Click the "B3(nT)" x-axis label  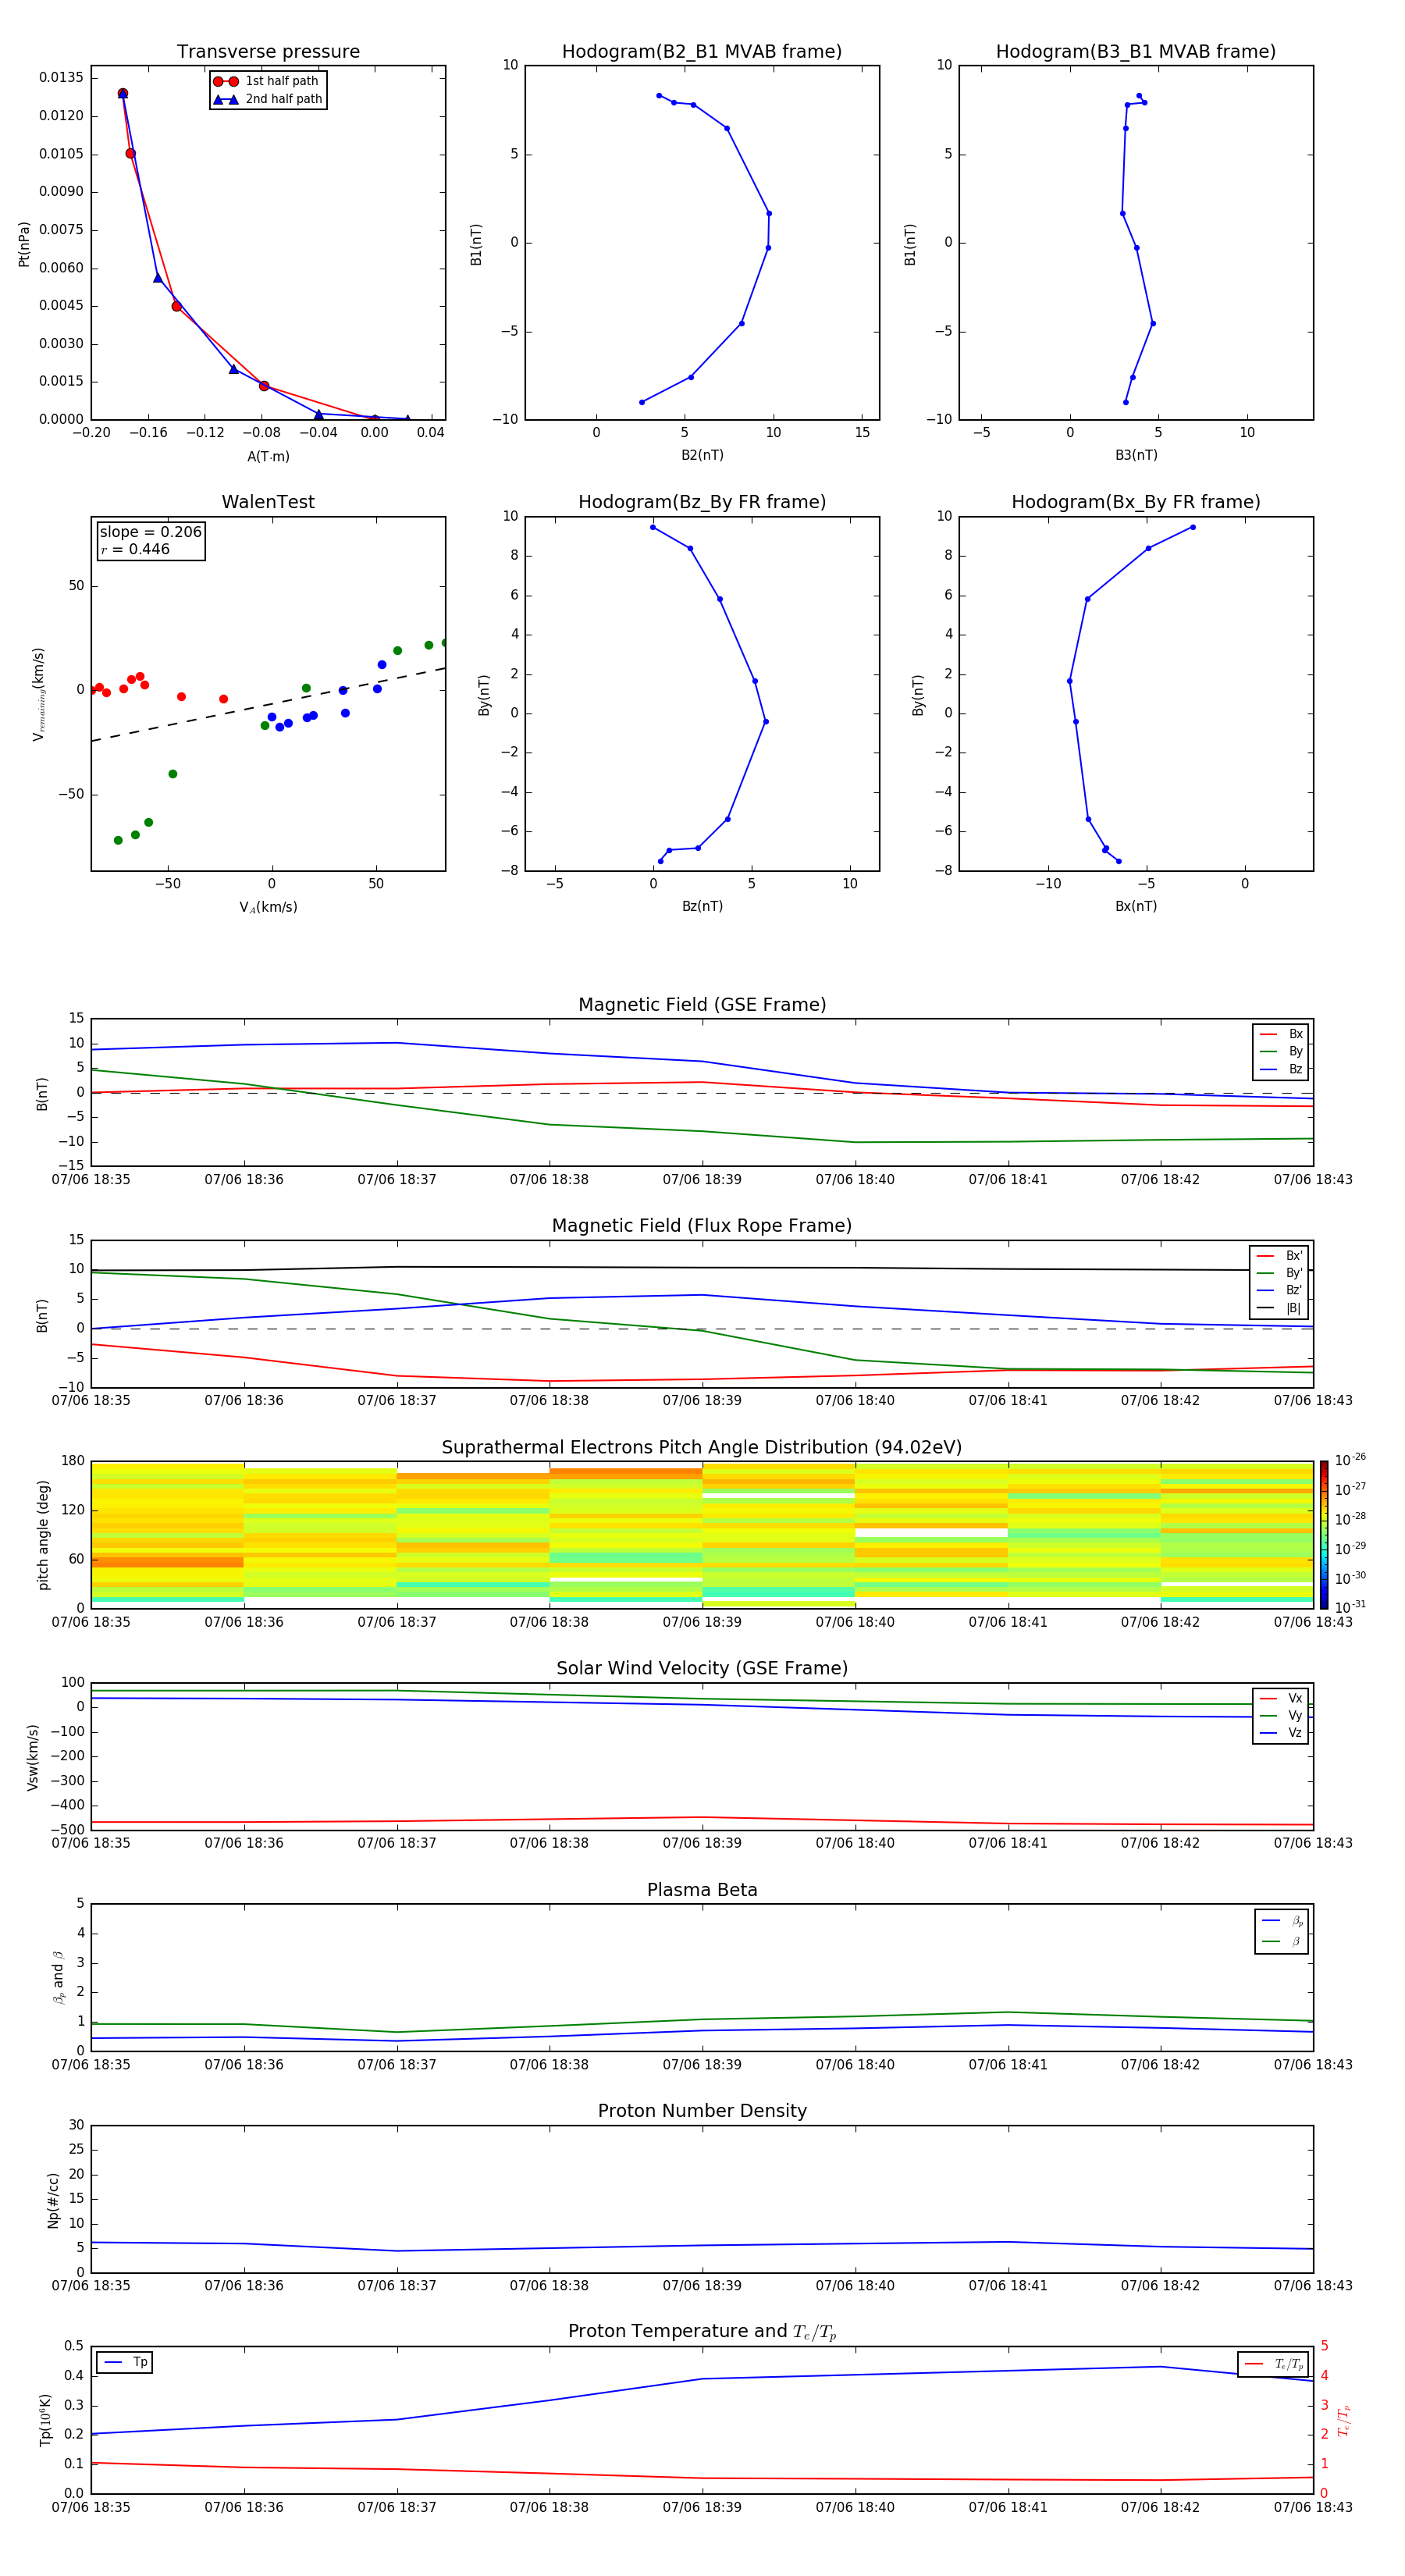(x=1136, y=456)
